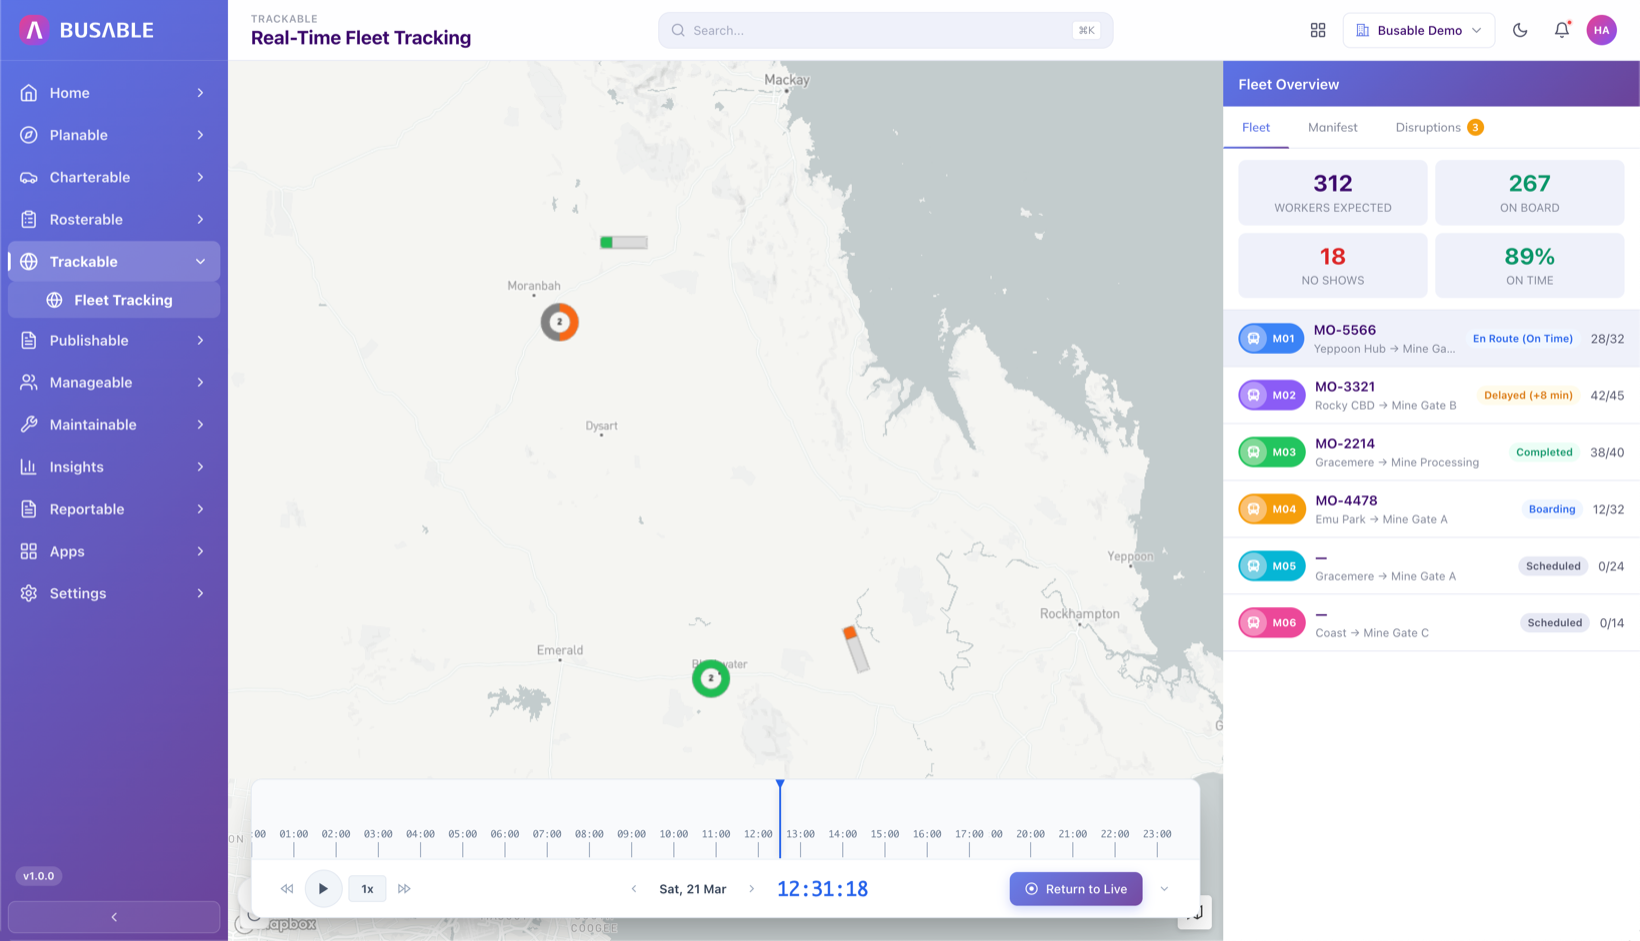Select Fleet Tracking submenu item
This screenshot has height=941, width=1640.
tap(114, 300)
